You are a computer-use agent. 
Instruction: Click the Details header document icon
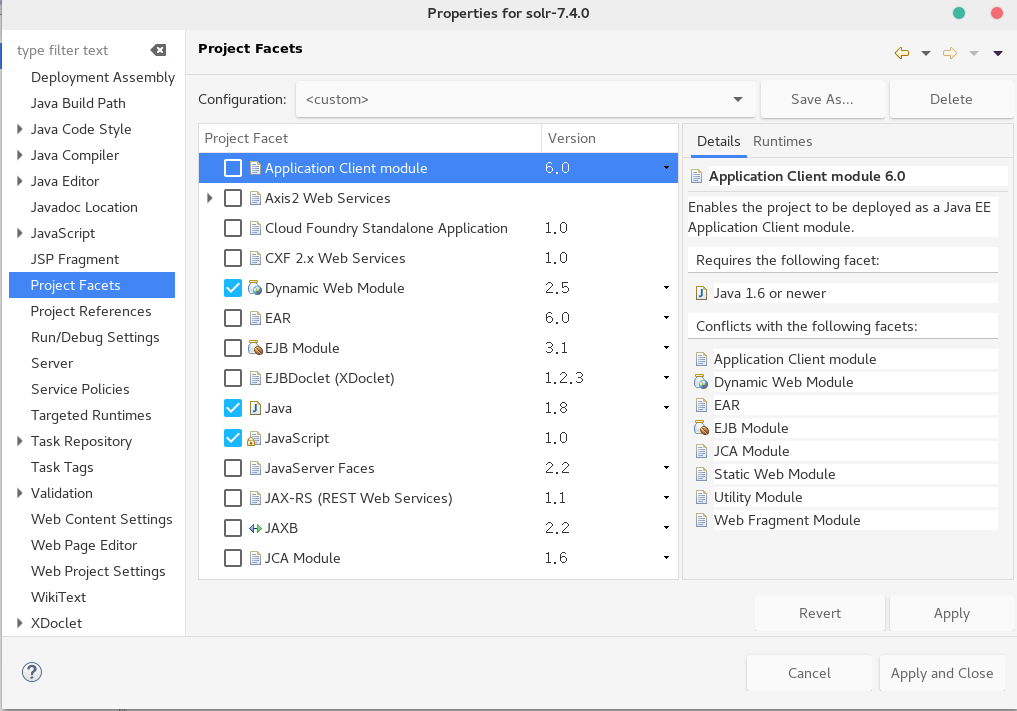point(697,176)
